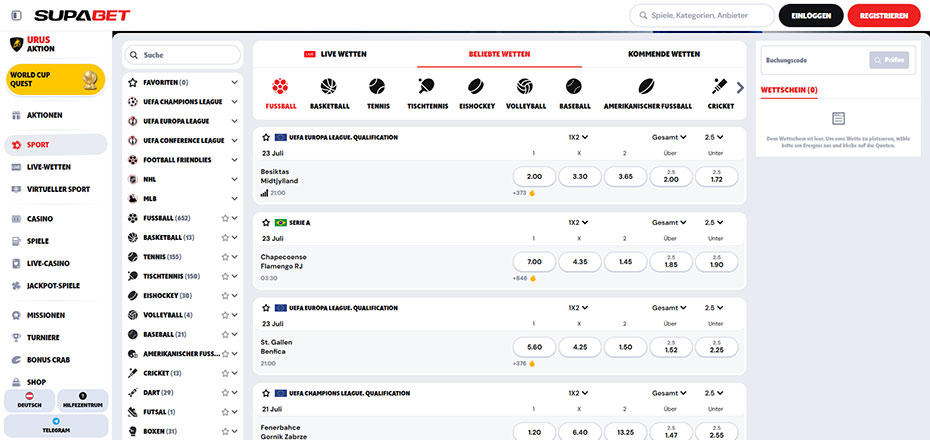Star Basketball (13) in the category list
Image resolution: width=930 pixels, height=440 pixels.
pyautogui.click(x=225, y=238)
